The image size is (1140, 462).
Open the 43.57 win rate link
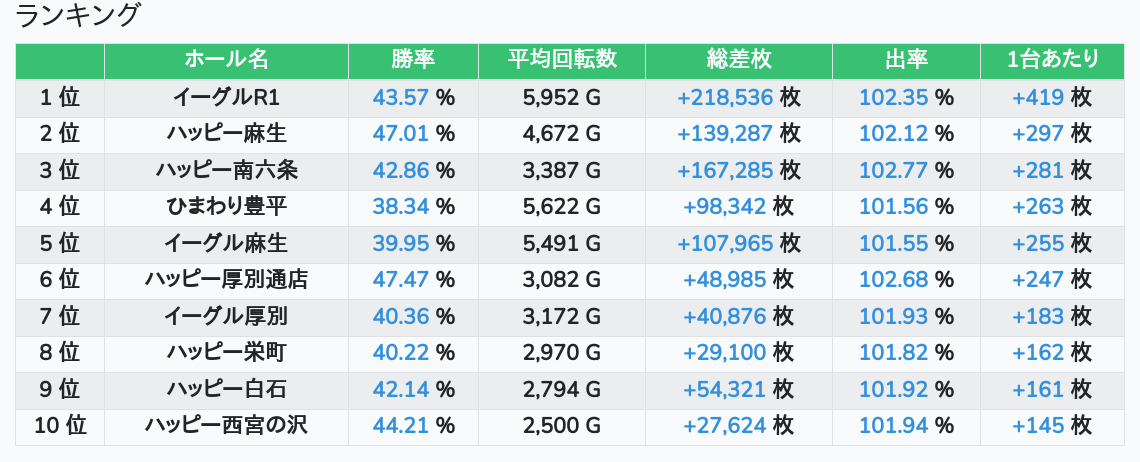click(401, 97)
